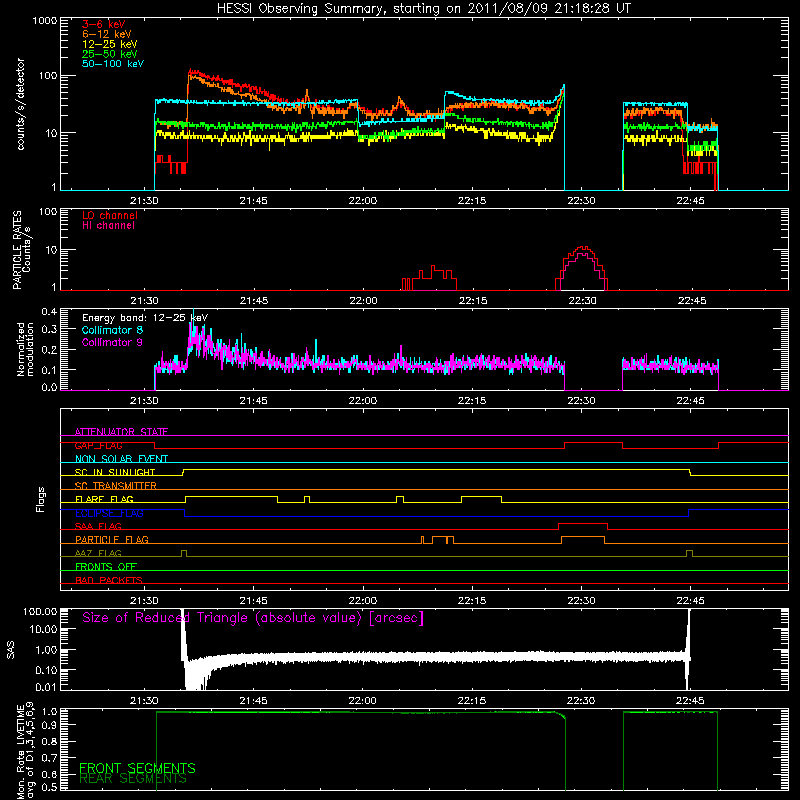Viewport: 800px width, 800px height.
Task: Click the 0.10 tick on SAS axis
Action: point(46,670)
